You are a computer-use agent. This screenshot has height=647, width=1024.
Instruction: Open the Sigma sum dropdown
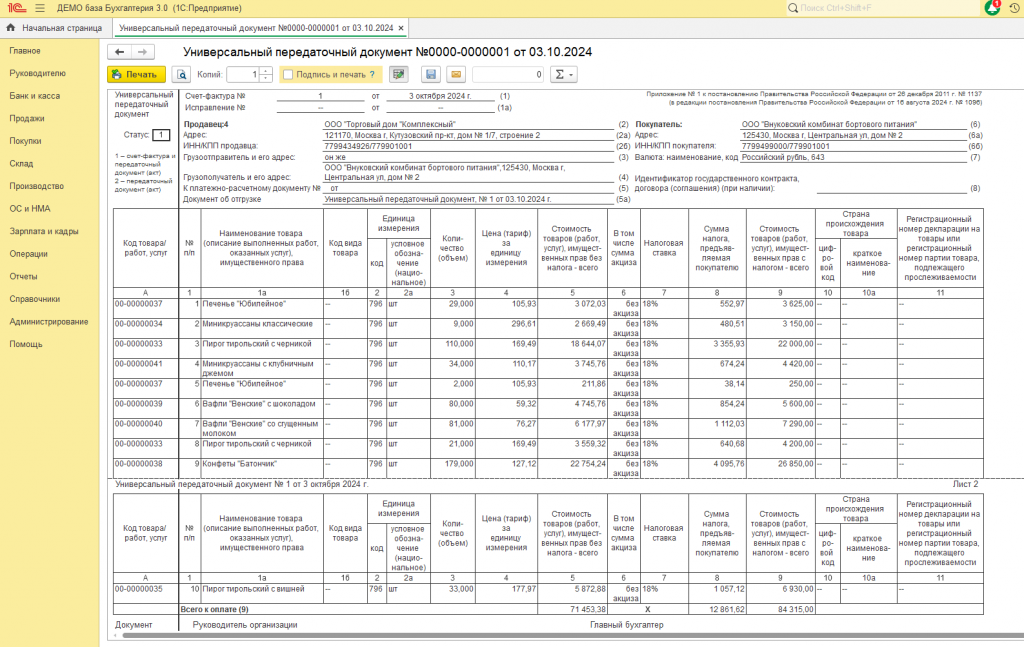[x=564, y=74]
